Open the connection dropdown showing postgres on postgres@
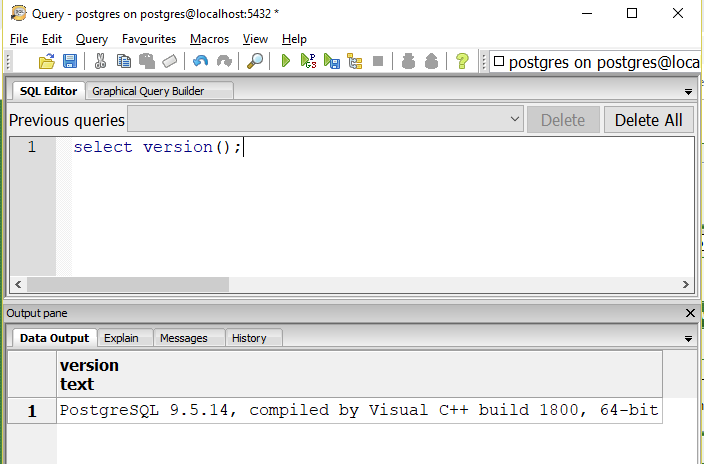Image resolution: width=704 pixels, height=464 pixels. coord(596,62)
